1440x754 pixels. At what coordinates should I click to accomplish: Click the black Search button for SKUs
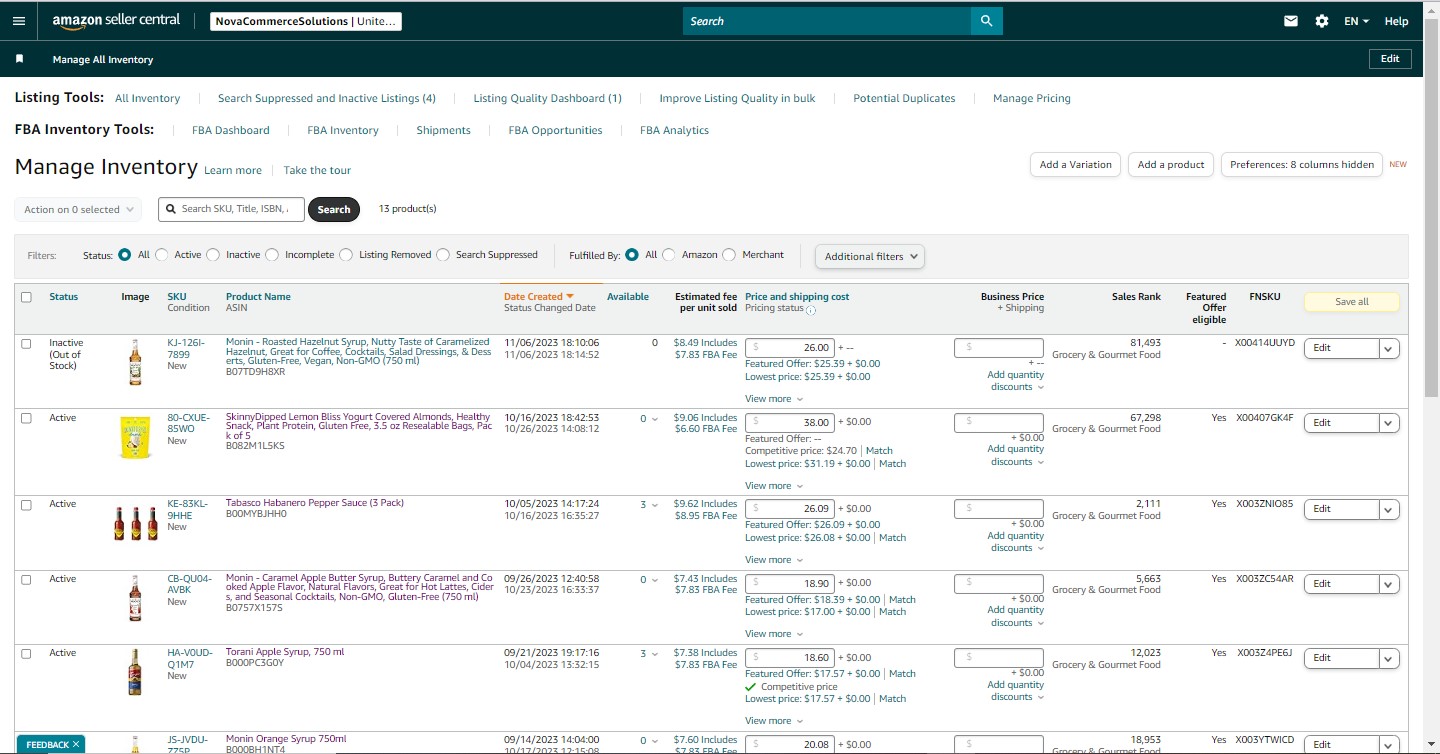coord(334,210)
